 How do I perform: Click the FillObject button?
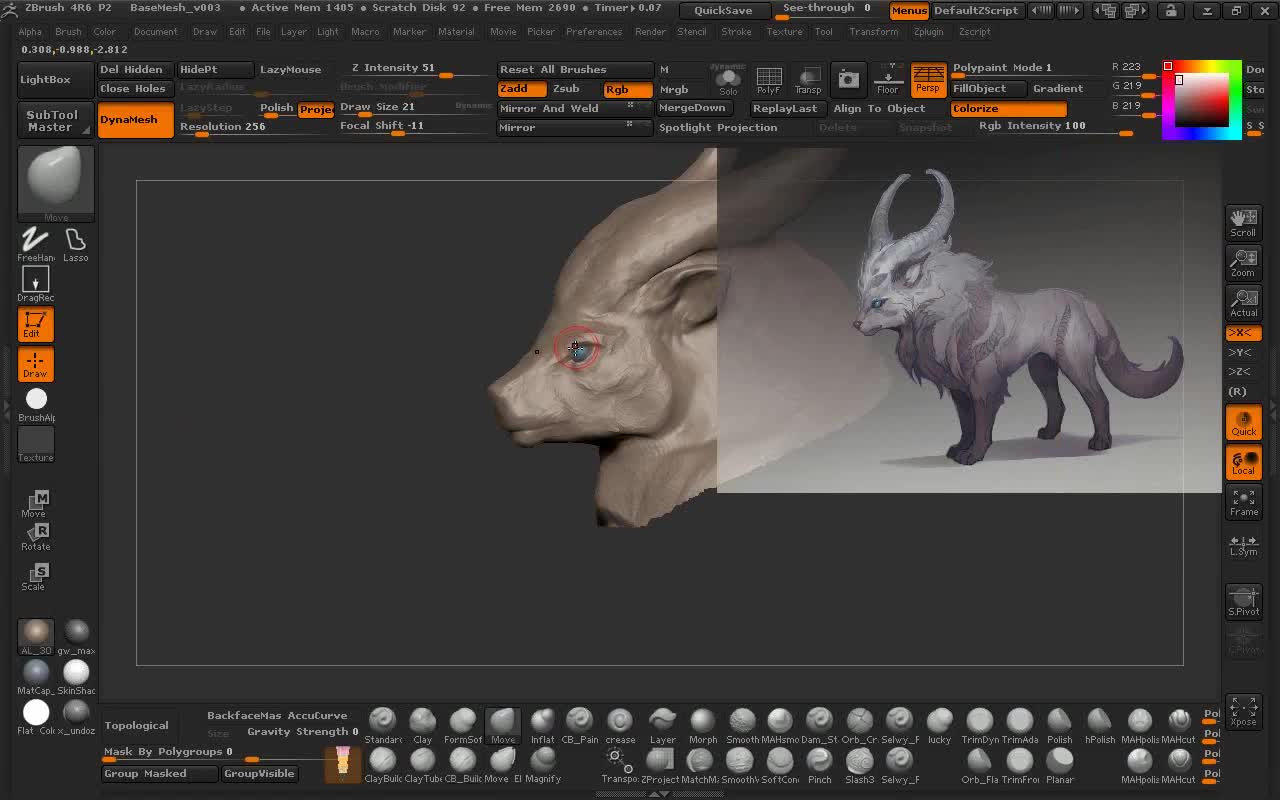[x=988, y=89]
